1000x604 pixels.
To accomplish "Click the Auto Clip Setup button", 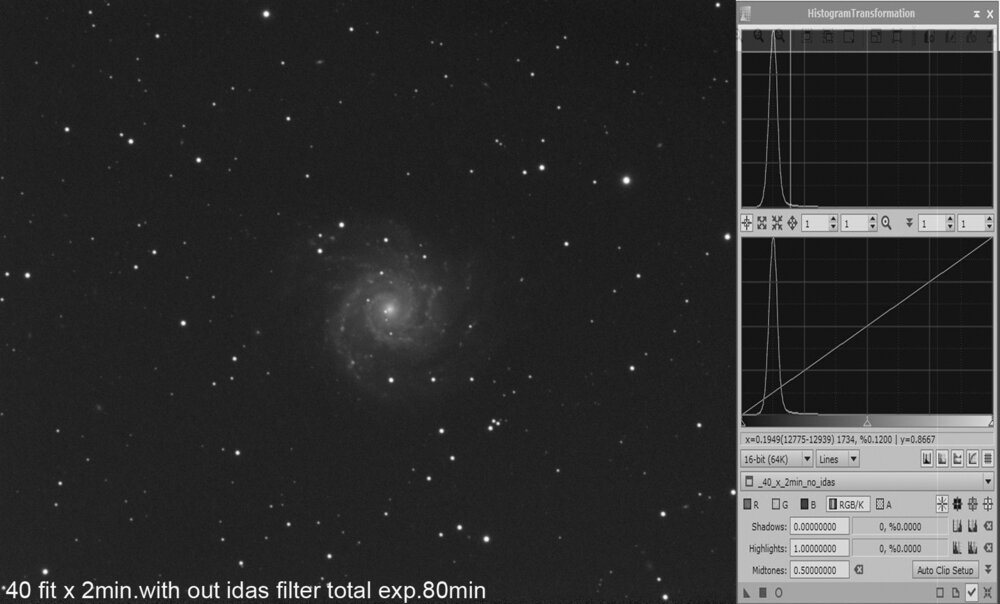I will [945, 570].
